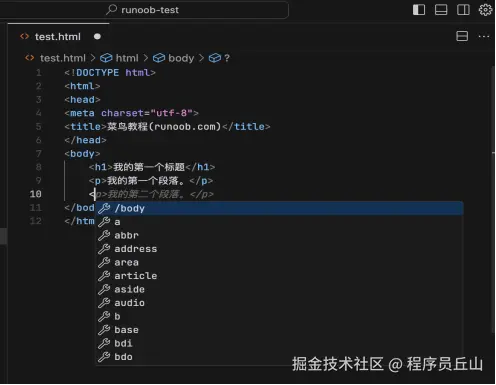This screenshot has height=385, width=496.
Task: Click the wrench icon beside address
Action: (104, 249)
